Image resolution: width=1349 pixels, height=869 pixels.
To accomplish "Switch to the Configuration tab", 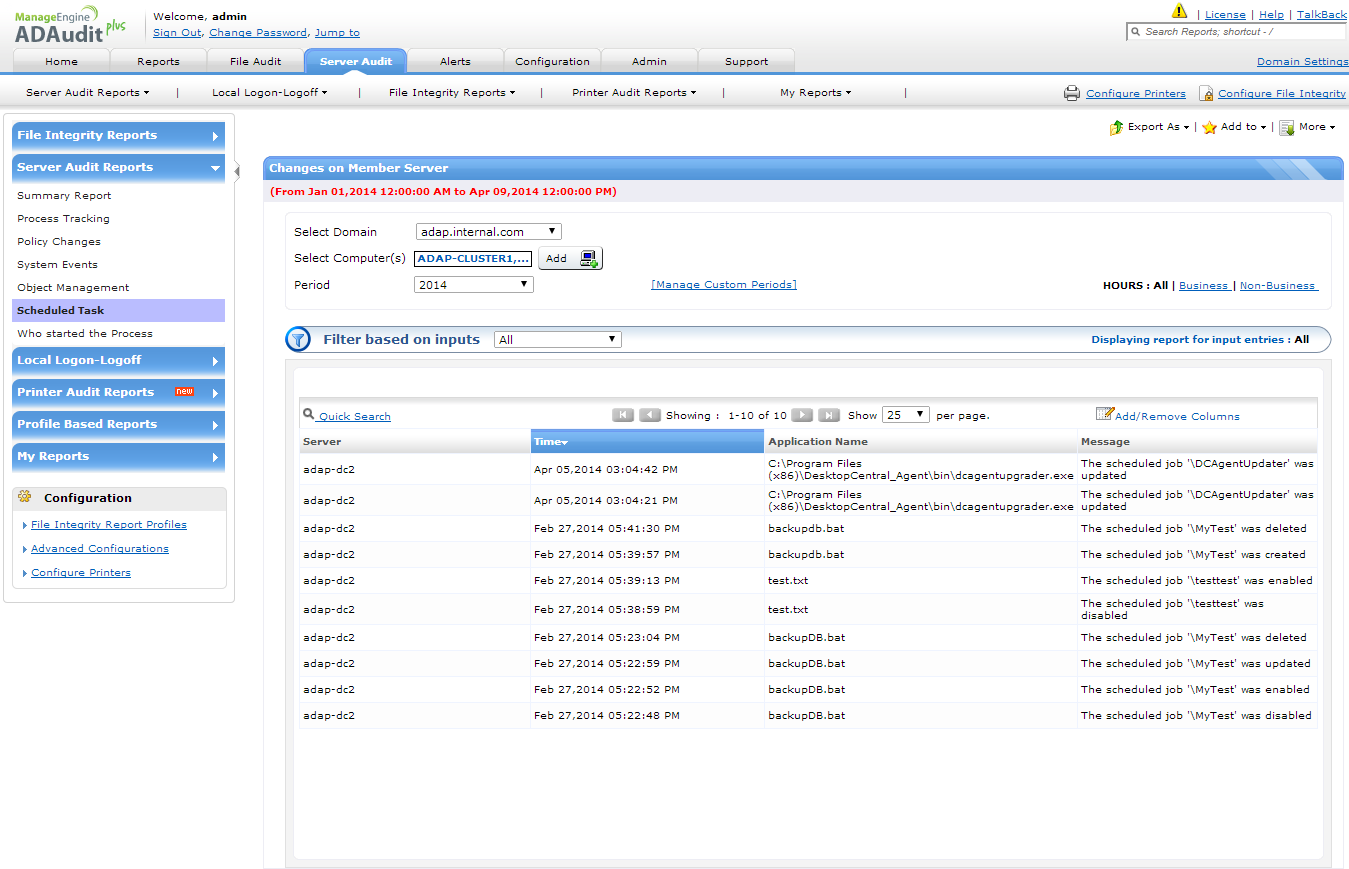I will coord(552,61).
